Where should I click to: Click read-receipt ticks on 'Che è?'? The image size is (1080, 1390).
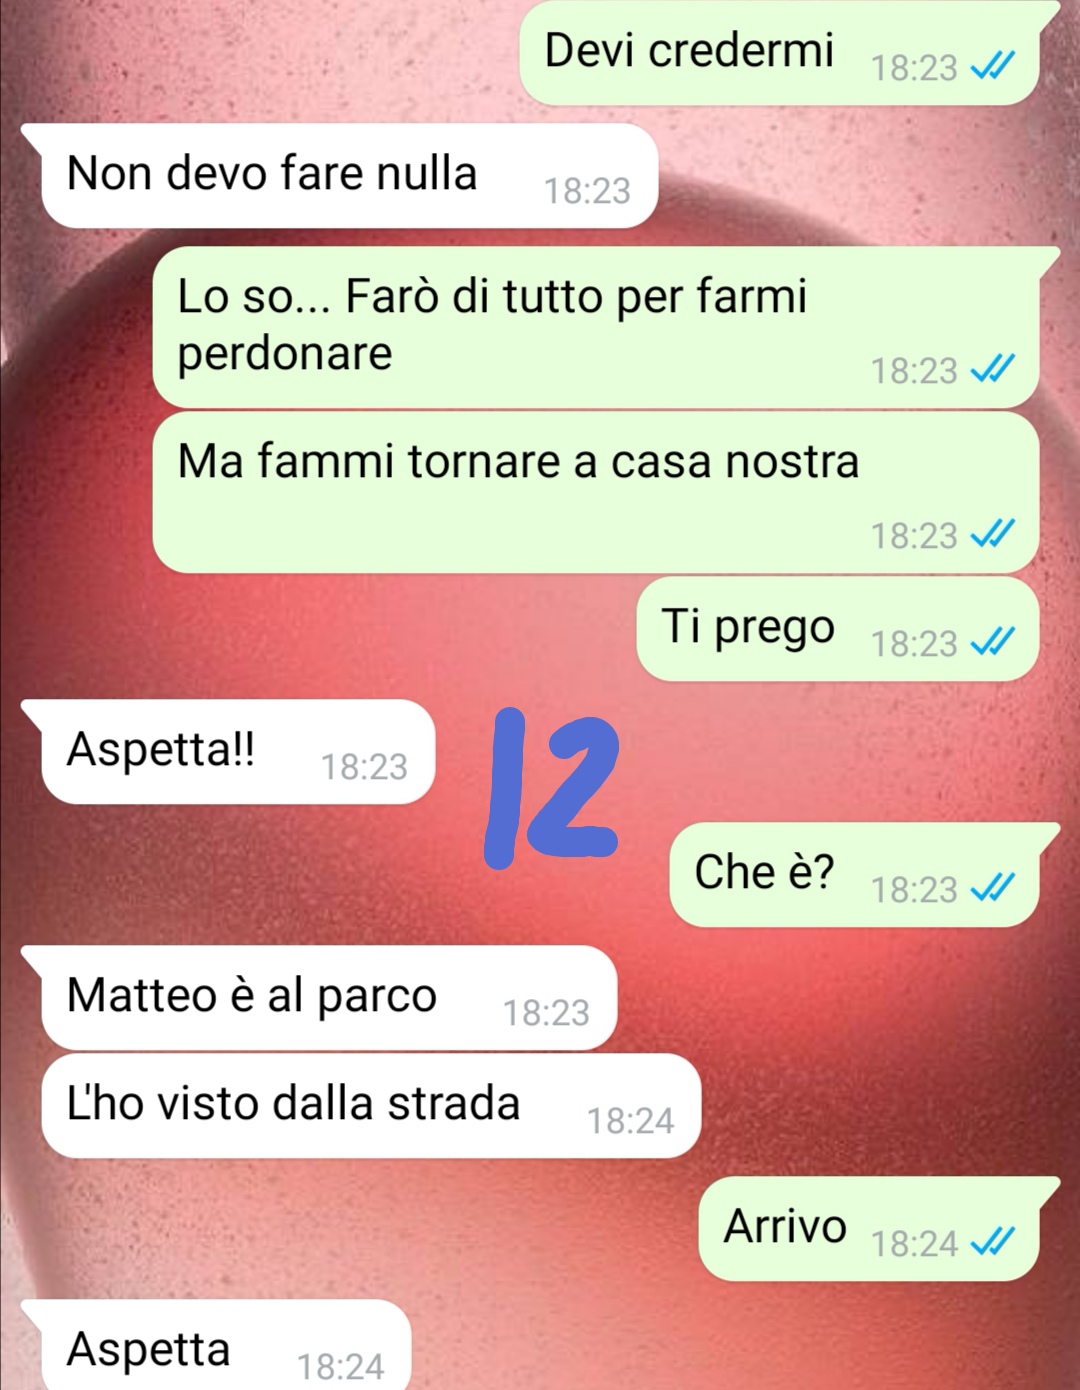(993, 888)
